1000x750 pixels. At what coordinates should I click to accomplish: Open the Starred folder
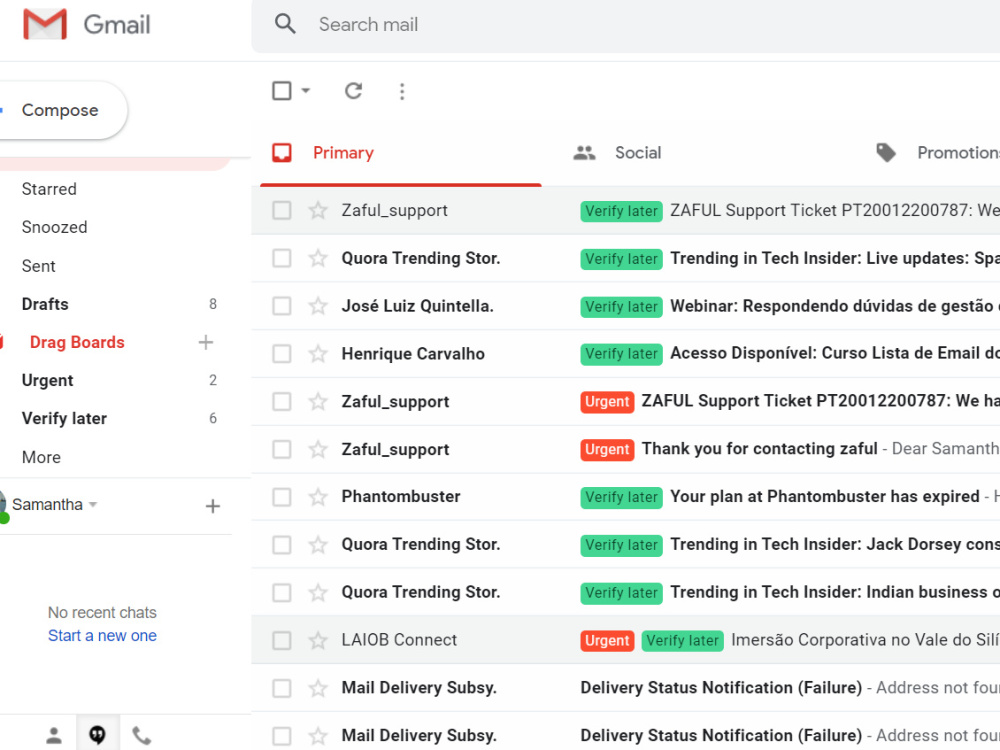[x=49, y=189]
